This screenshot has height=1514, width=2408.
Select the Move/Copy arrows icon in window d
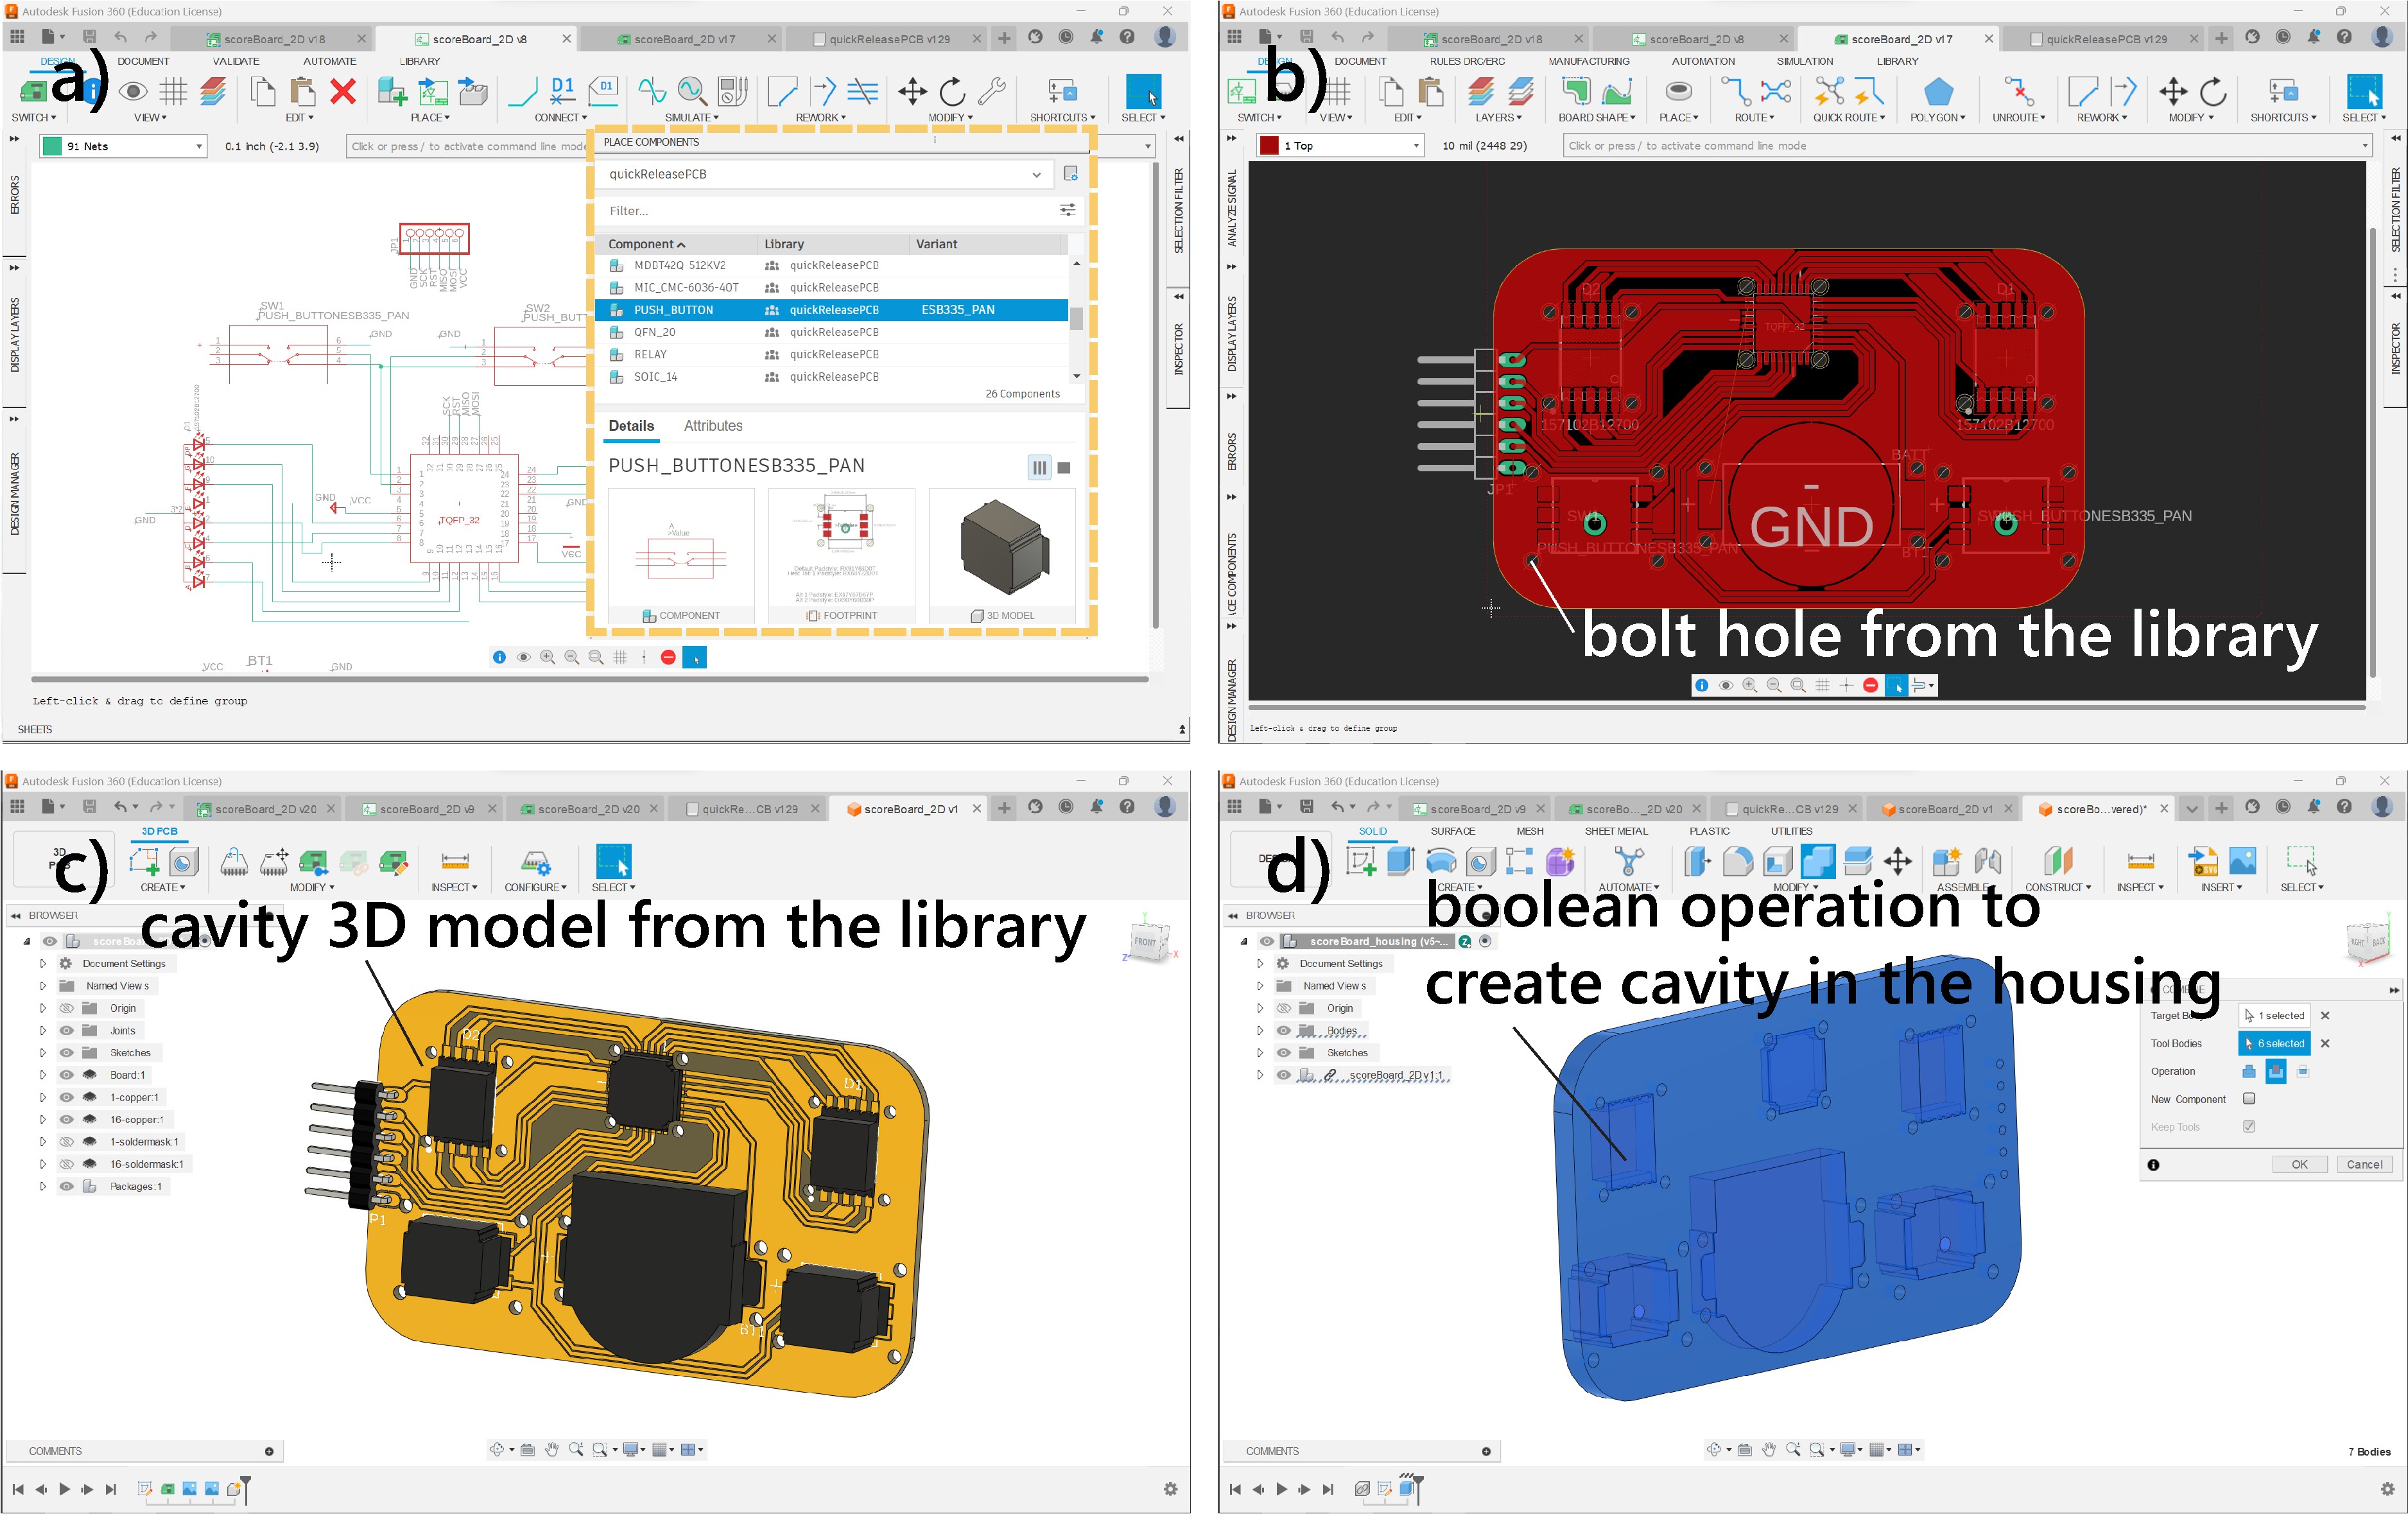pyautogui.click(x=1897, y=861)
